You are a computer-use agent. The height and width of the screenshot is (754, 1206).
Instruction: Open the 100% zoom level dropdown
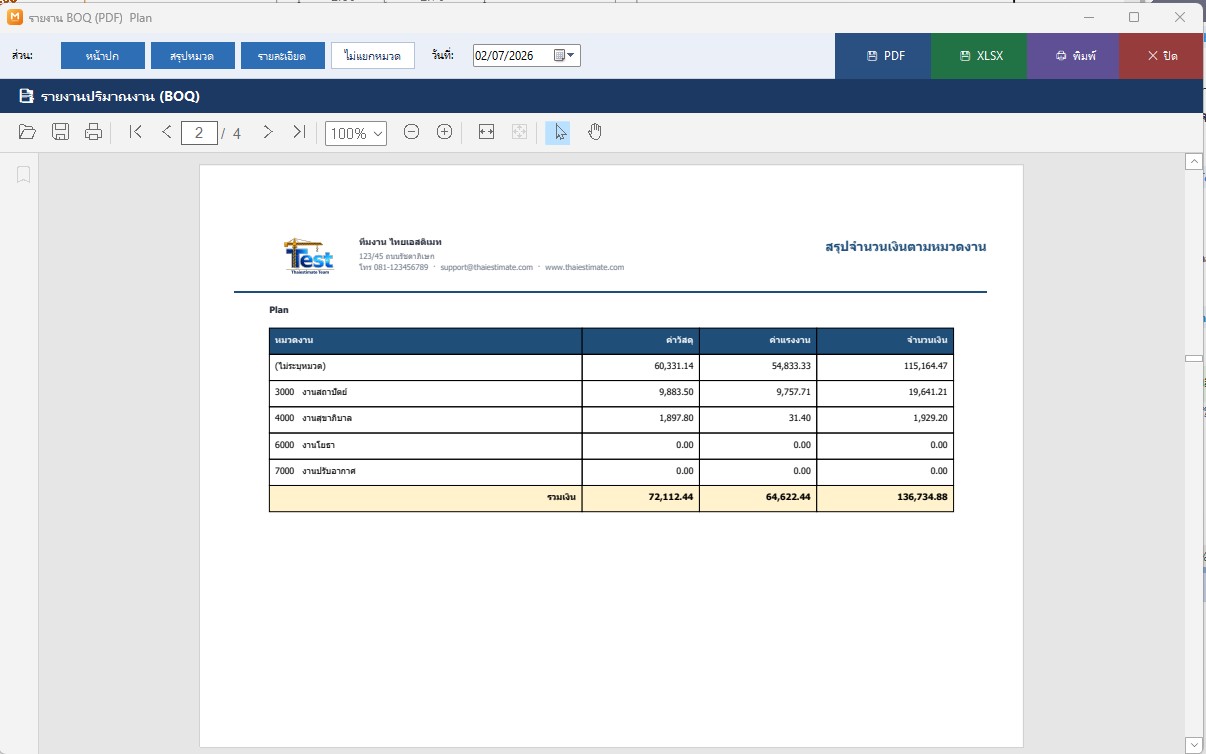tap(356, 133)
